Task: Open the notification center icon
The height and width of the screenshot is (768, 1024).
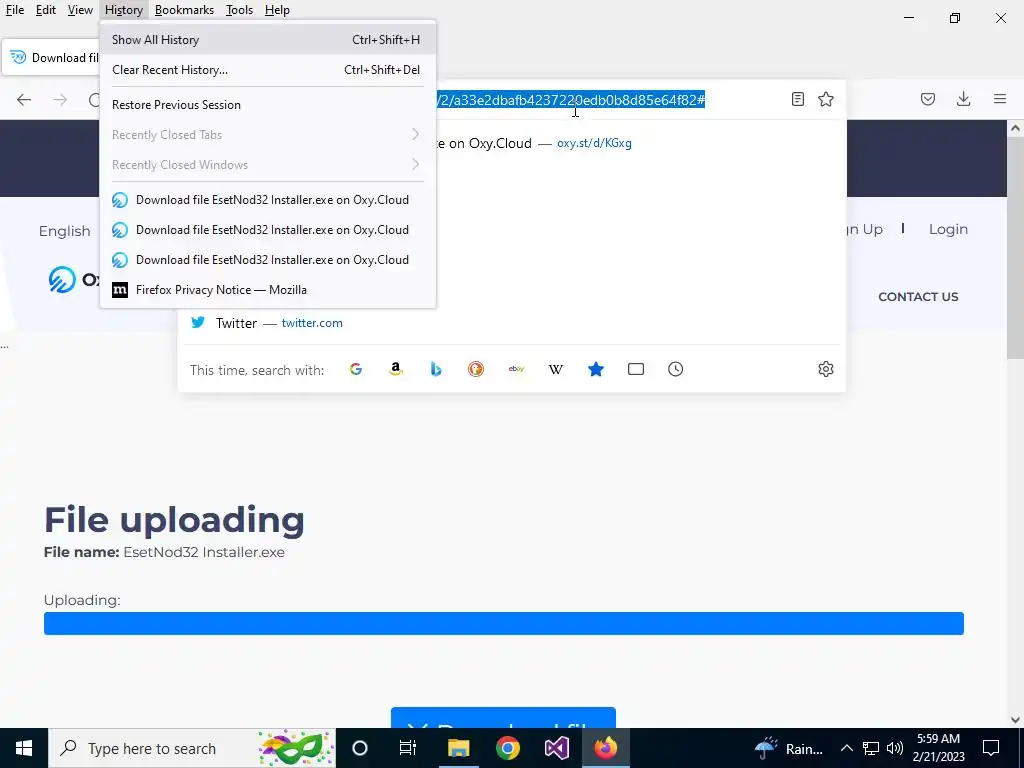Action: [991, 748]
